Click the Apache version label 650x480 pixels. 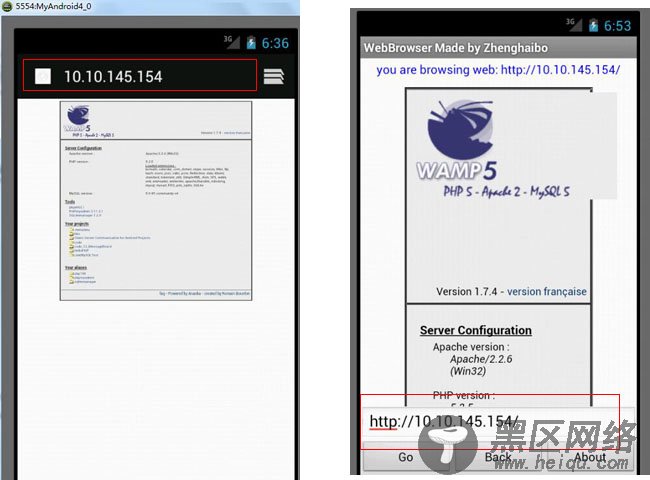coord(471,347)
